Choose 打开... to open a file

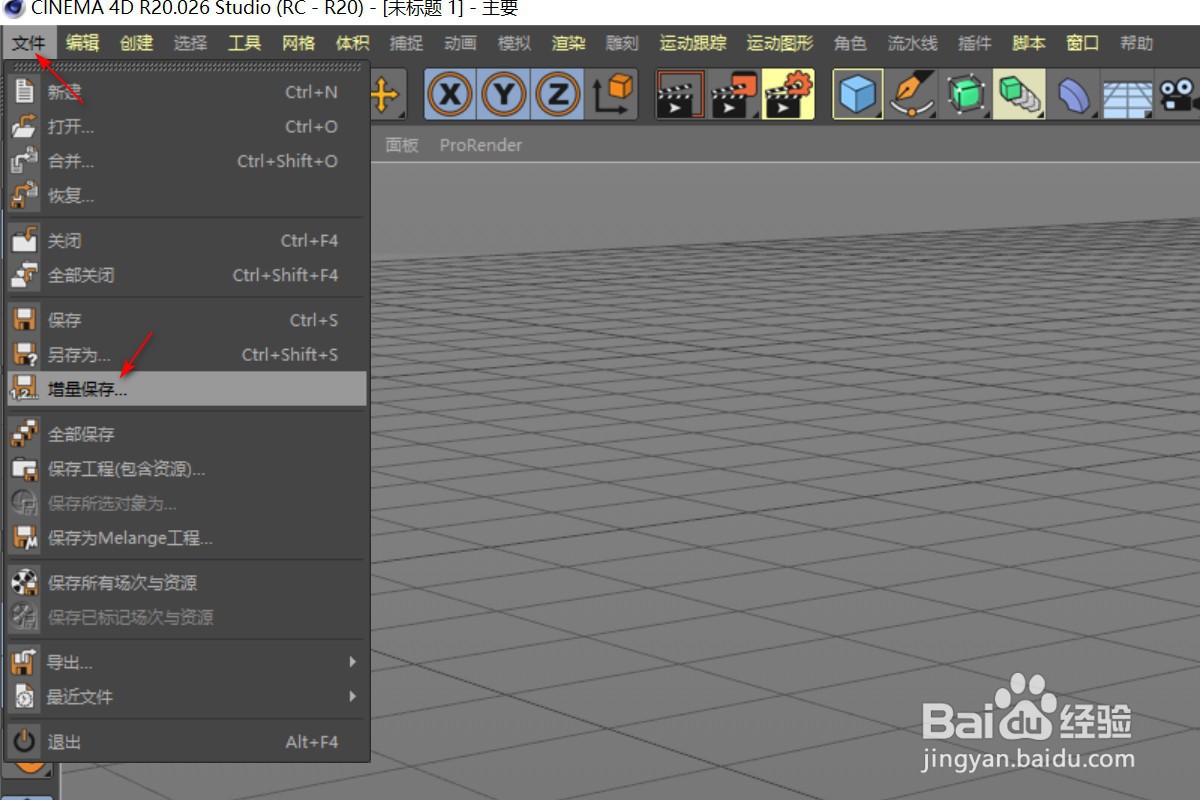click(188, 127)
